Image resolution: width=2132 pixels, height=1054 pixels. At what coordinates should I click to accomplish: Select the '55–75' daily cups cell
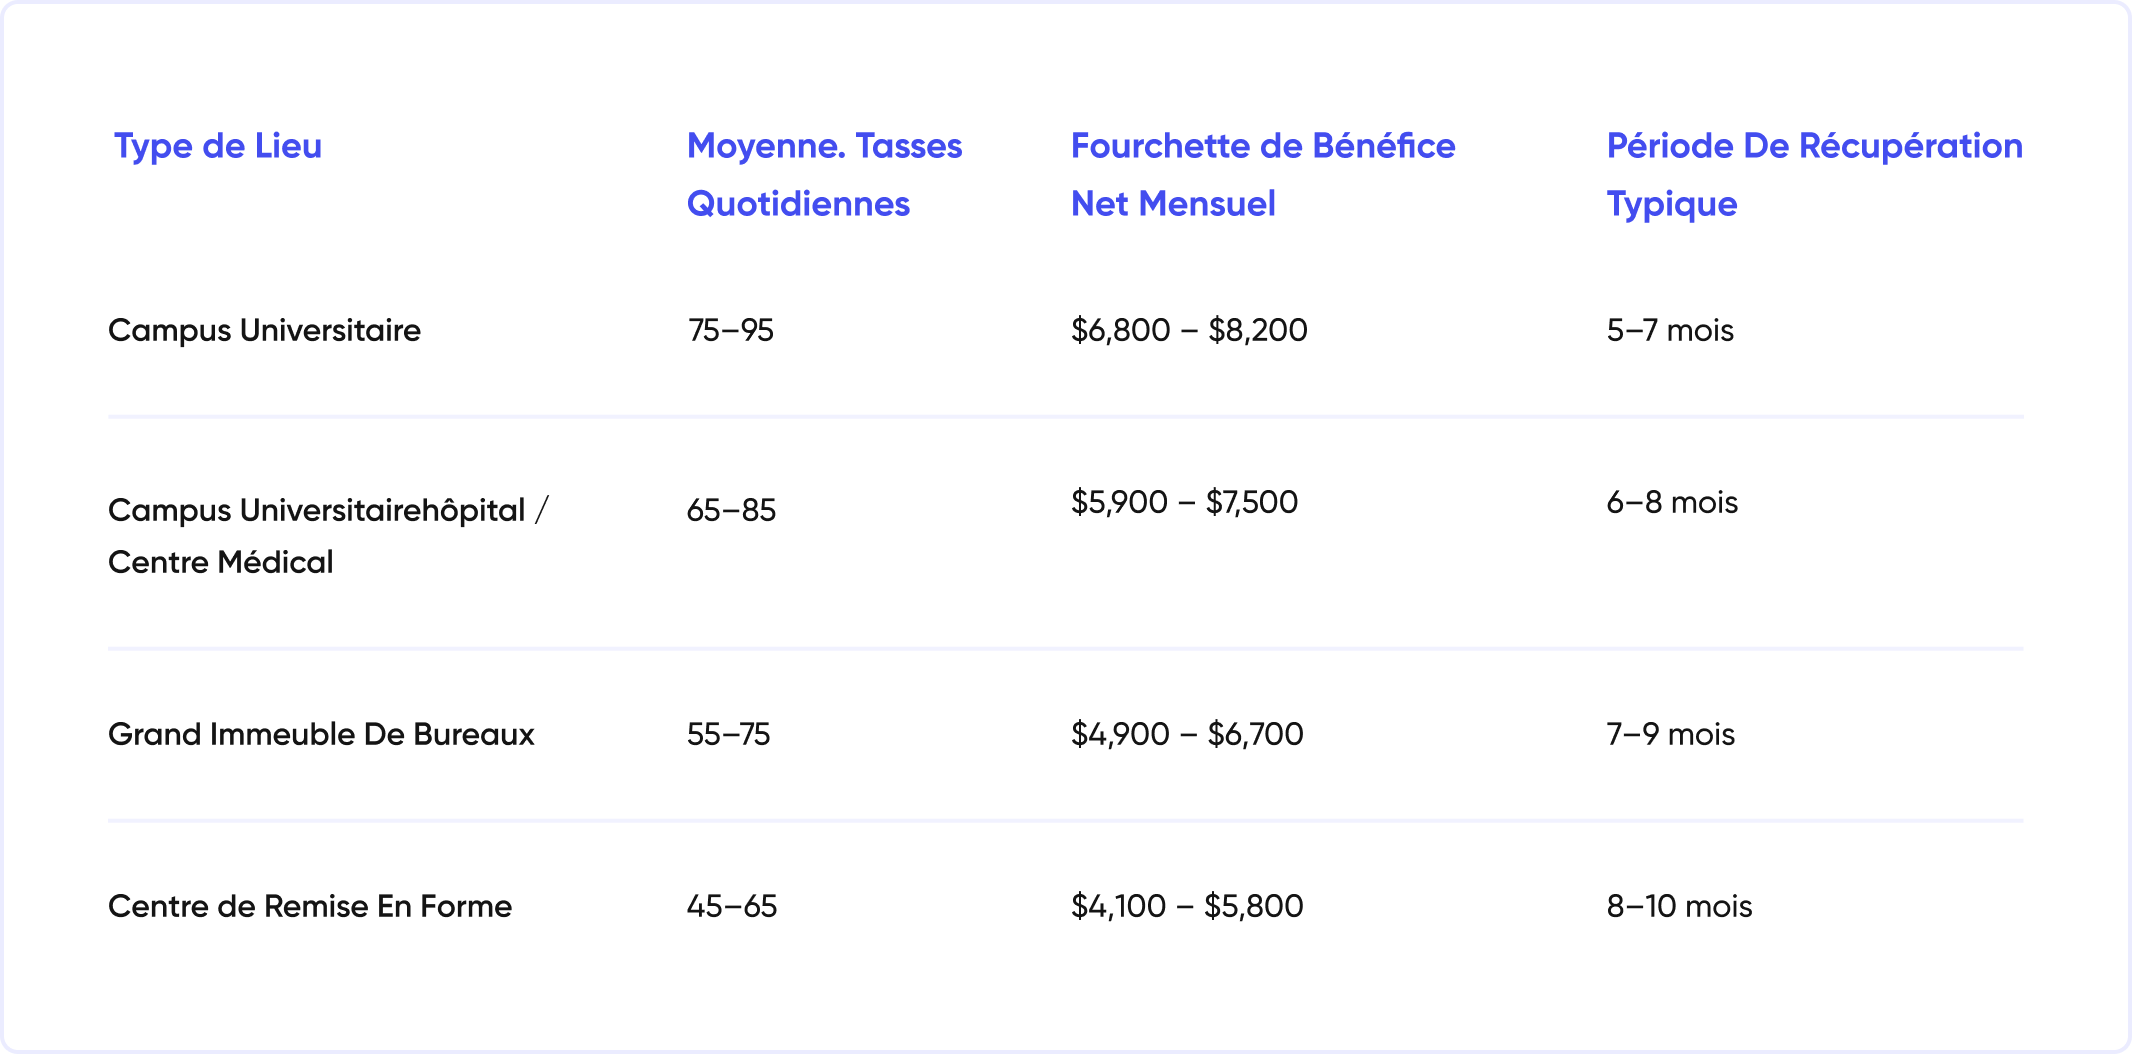pyautogui.click(x=728, y=734)
